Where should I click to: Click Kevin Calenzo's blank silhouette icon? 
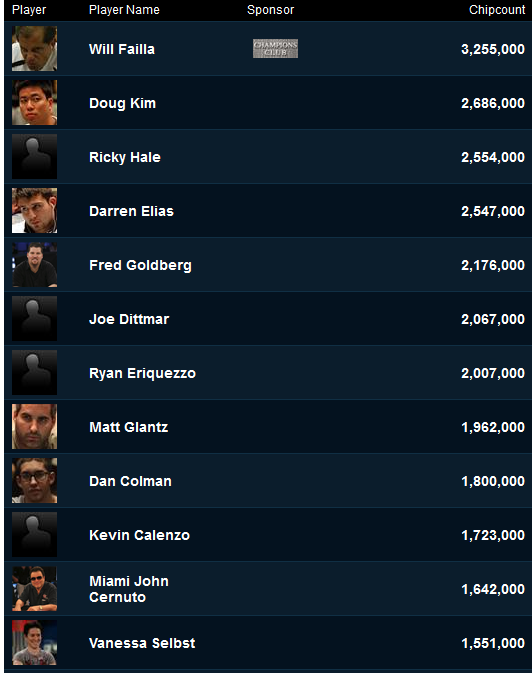(34, 535)
